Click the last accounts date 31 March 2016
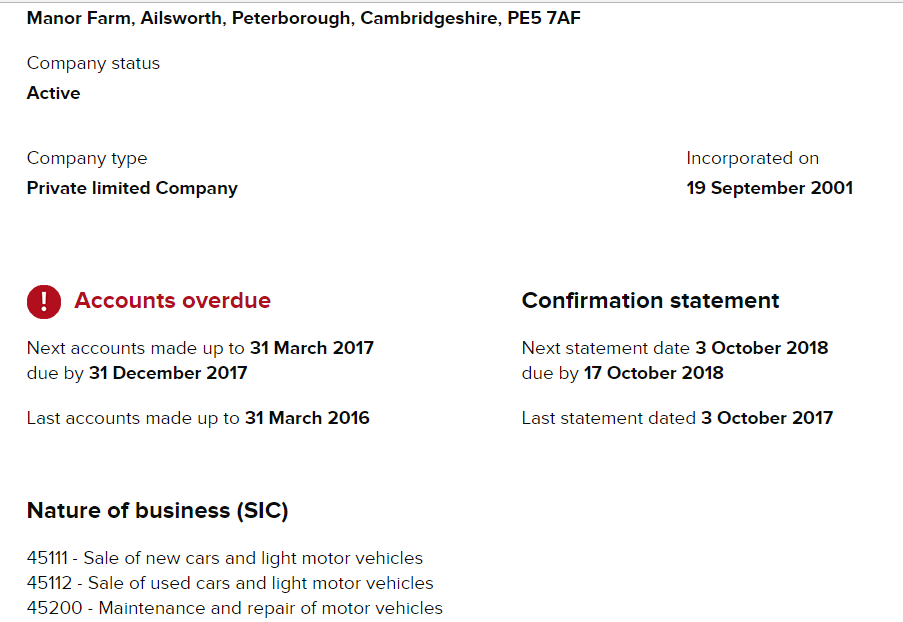The height and width of the screenshot is (622, 903). pyautogui.click(x=307, y=418)
